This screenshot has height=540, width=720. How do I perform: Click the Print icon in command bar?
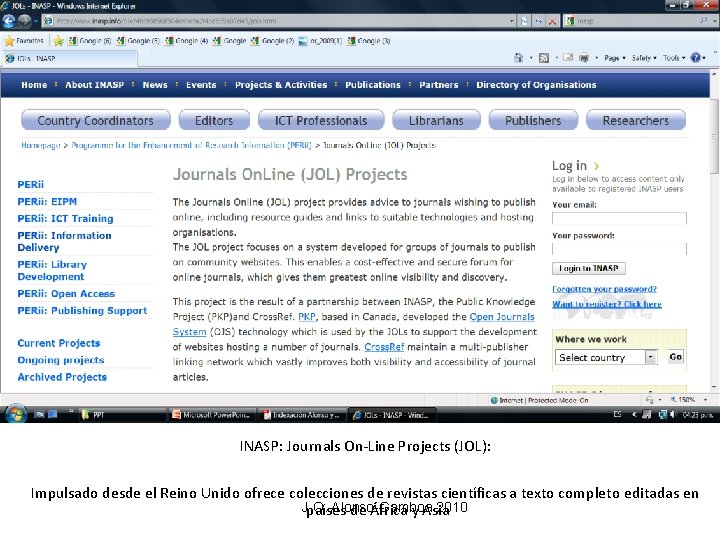coord(584,58)
